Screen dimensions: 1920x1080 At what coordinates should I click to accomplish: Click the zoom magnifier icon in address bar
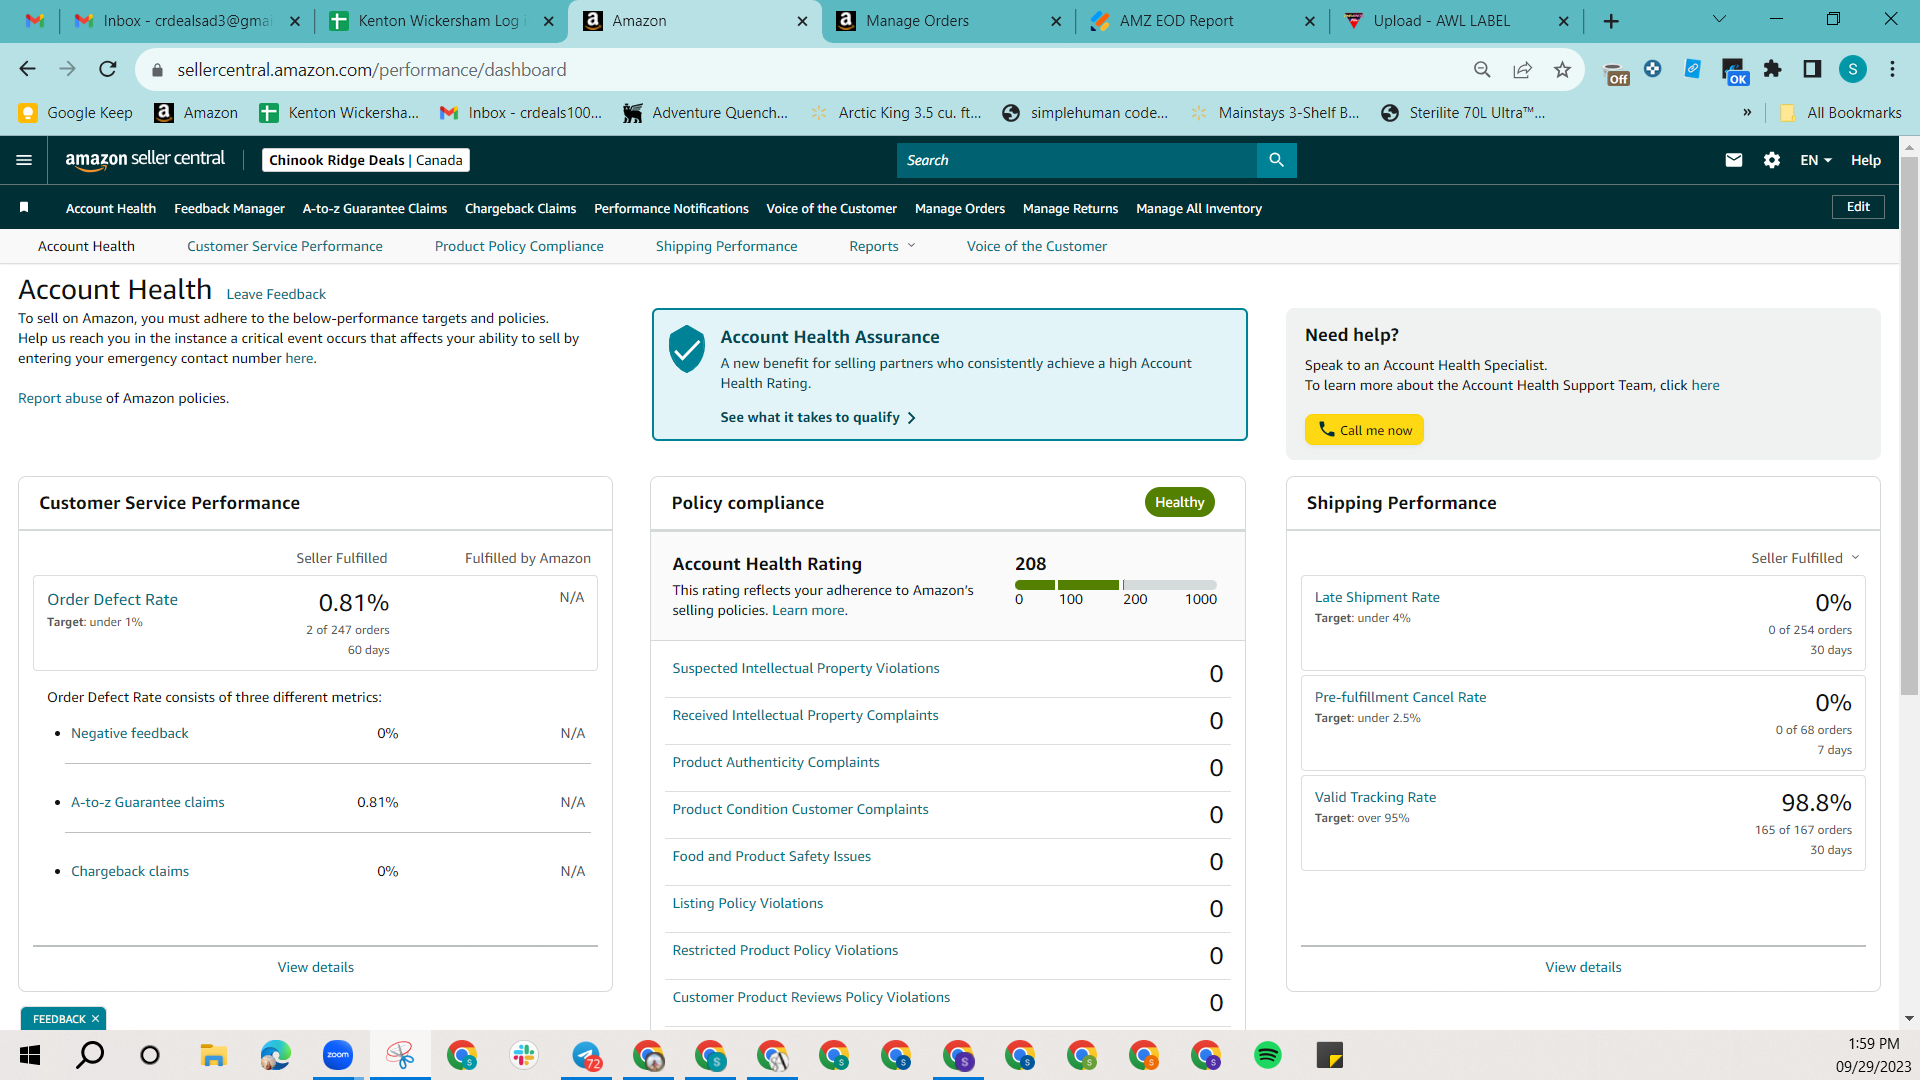pyautogui.click(x=1482, y=69)
